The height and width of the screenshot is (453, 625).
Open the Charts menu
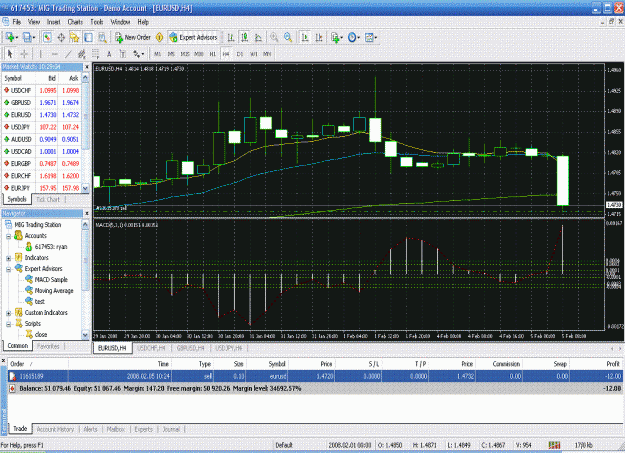click(75, 22)
